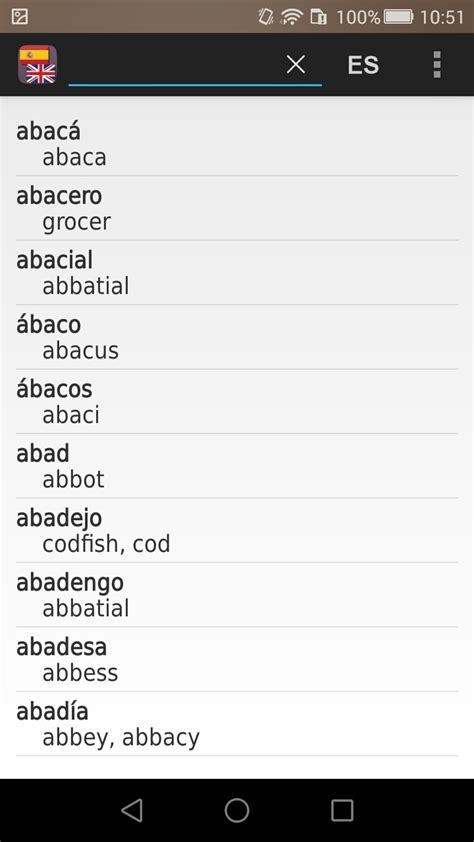This screenshot has width=474, height=842.
Task: Select the abacial entry
Action: (237, 273)
